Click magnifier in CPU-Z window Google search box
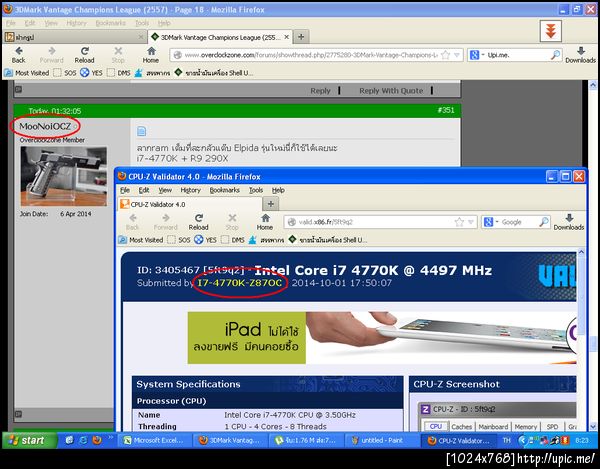This screenshot has height=469, width=600. coord(544,222)
